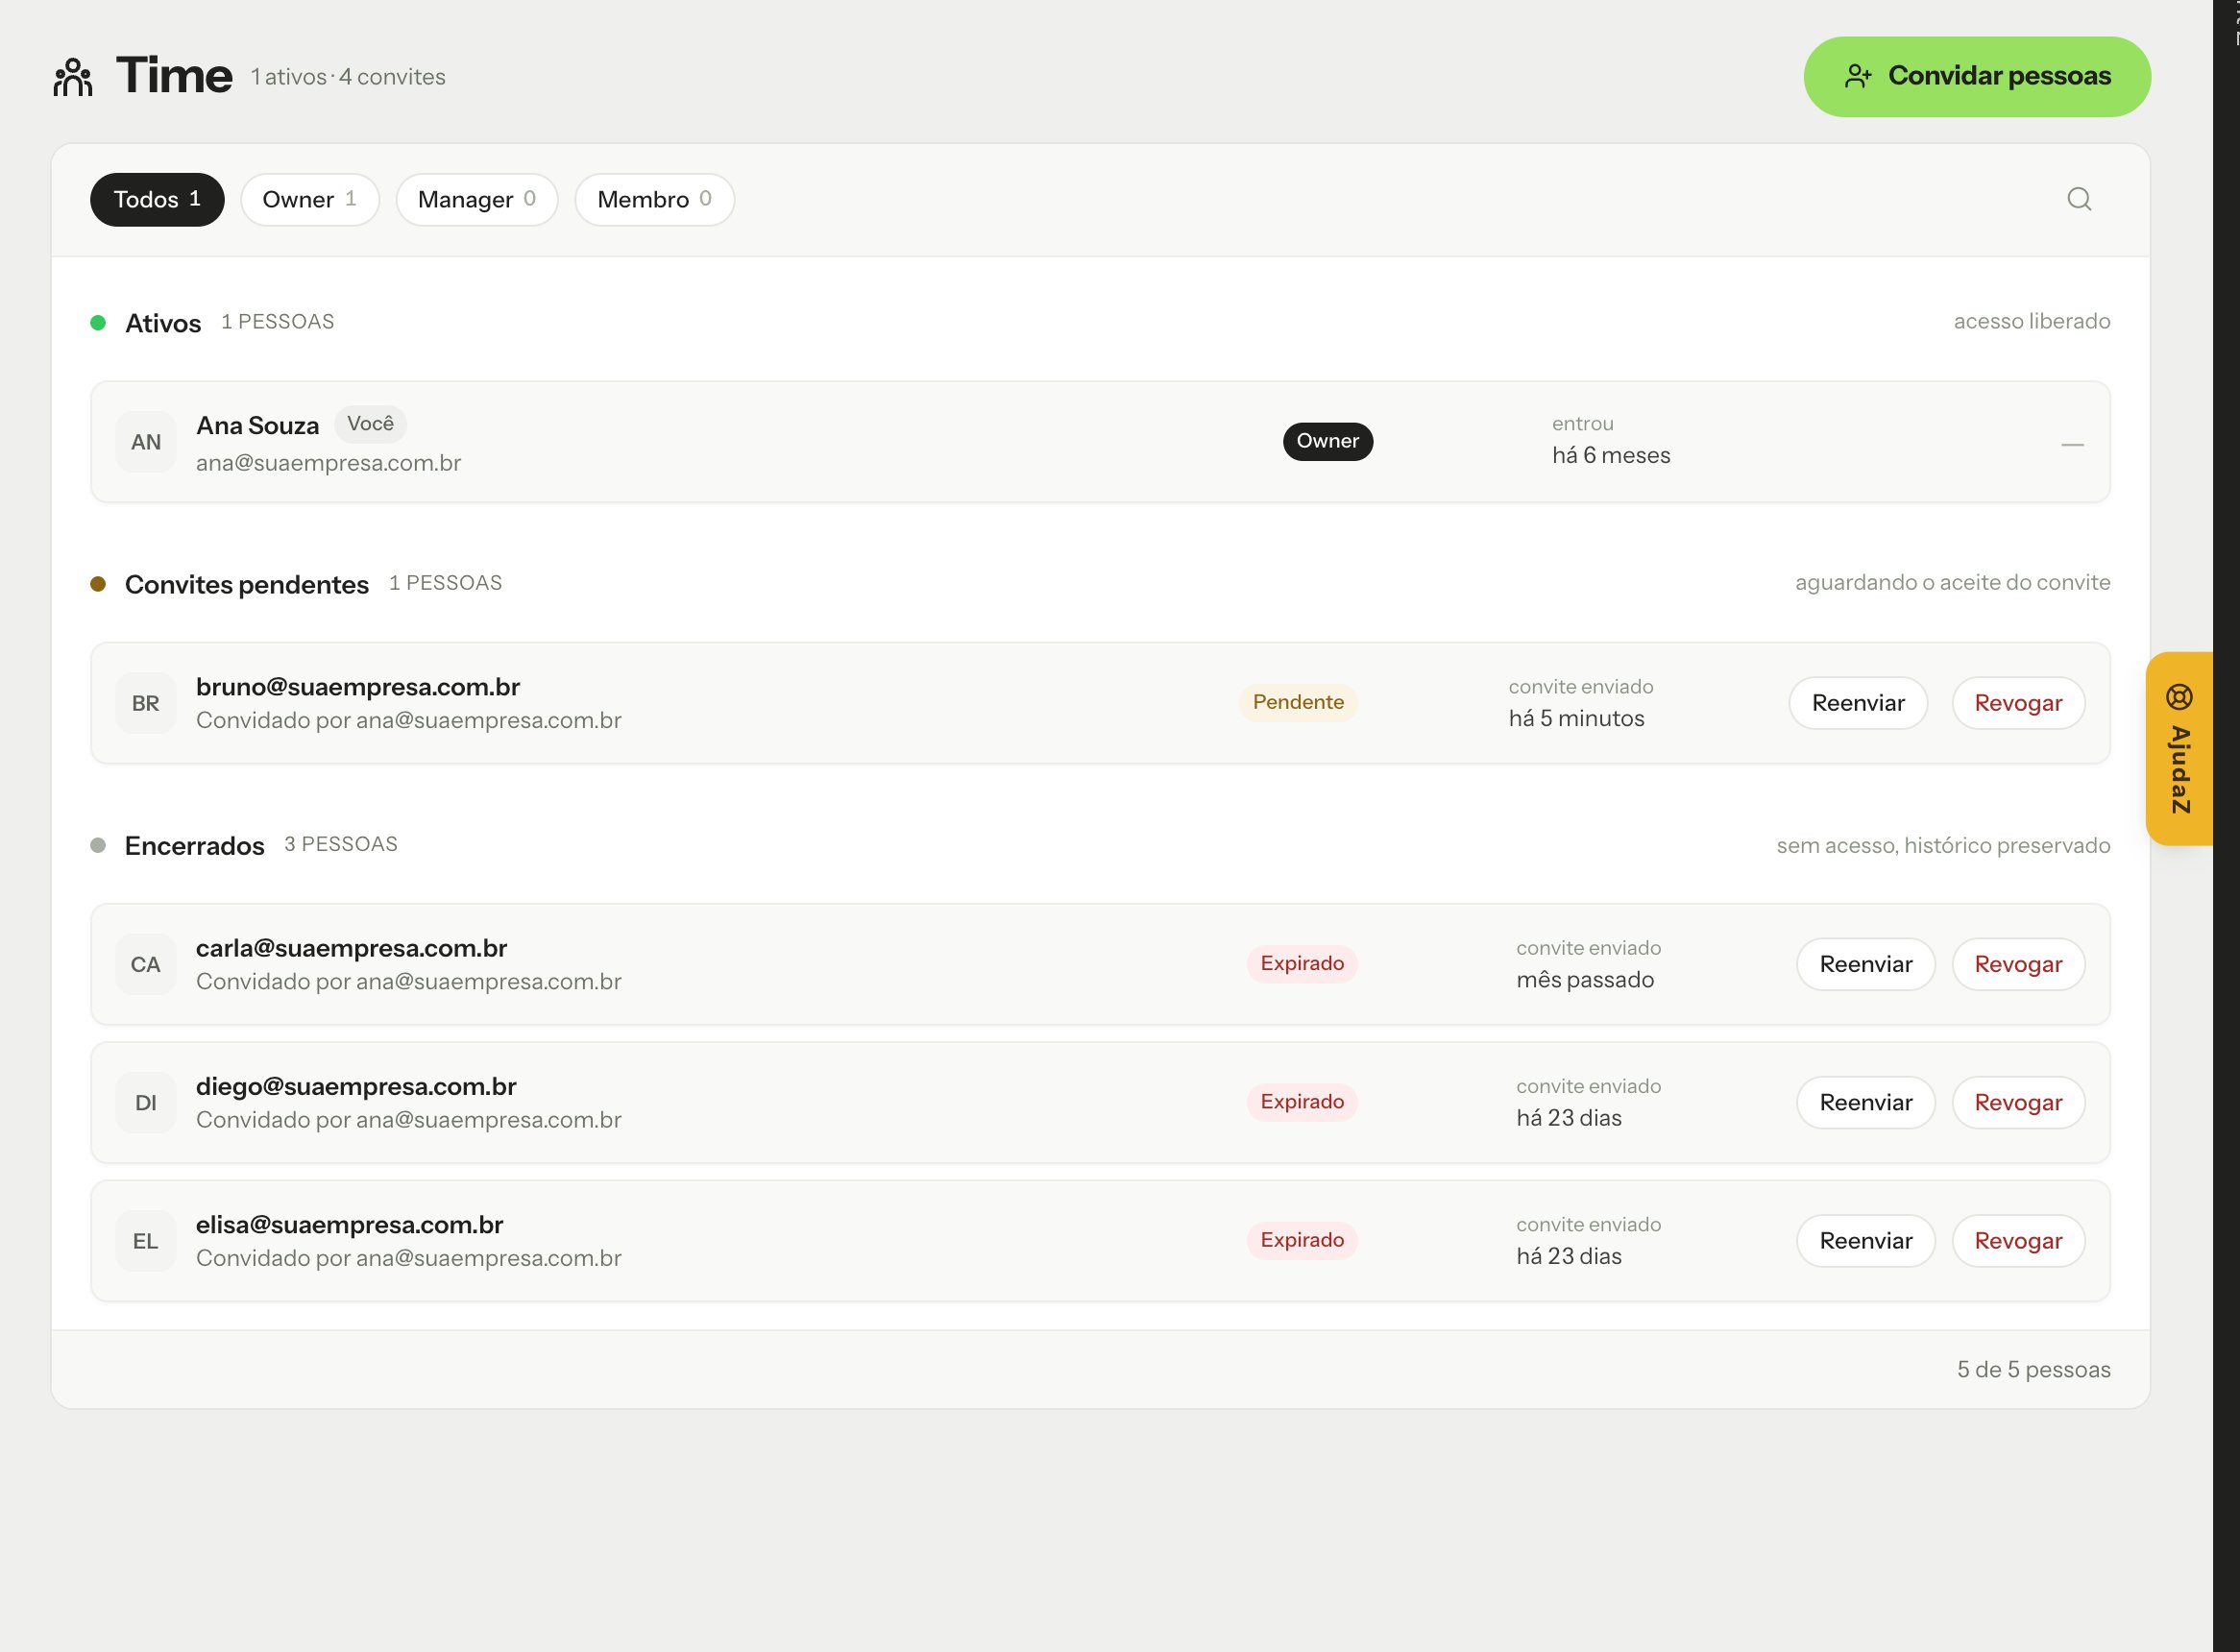2240x1652 pixels.
Task: Revoke invite for carla@suaempresa.com.br
Action: [2018, 964]
